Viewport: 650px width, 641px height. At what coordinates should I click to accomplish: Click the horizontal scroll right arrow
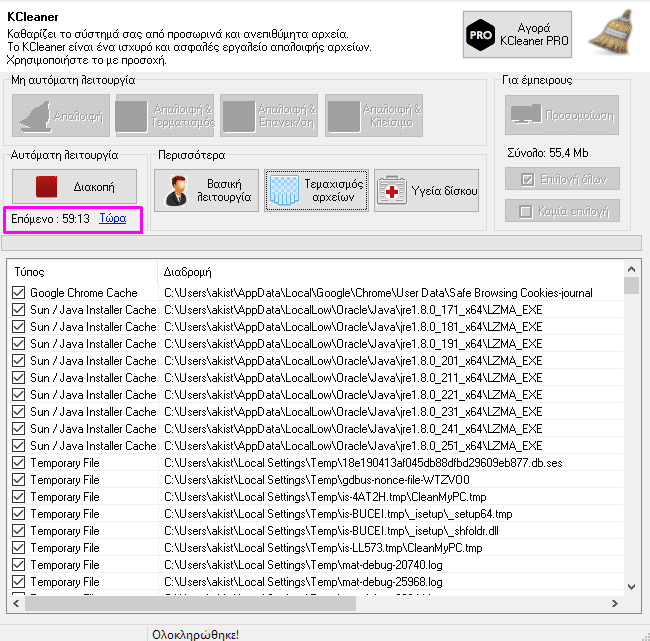pos(615,603)
